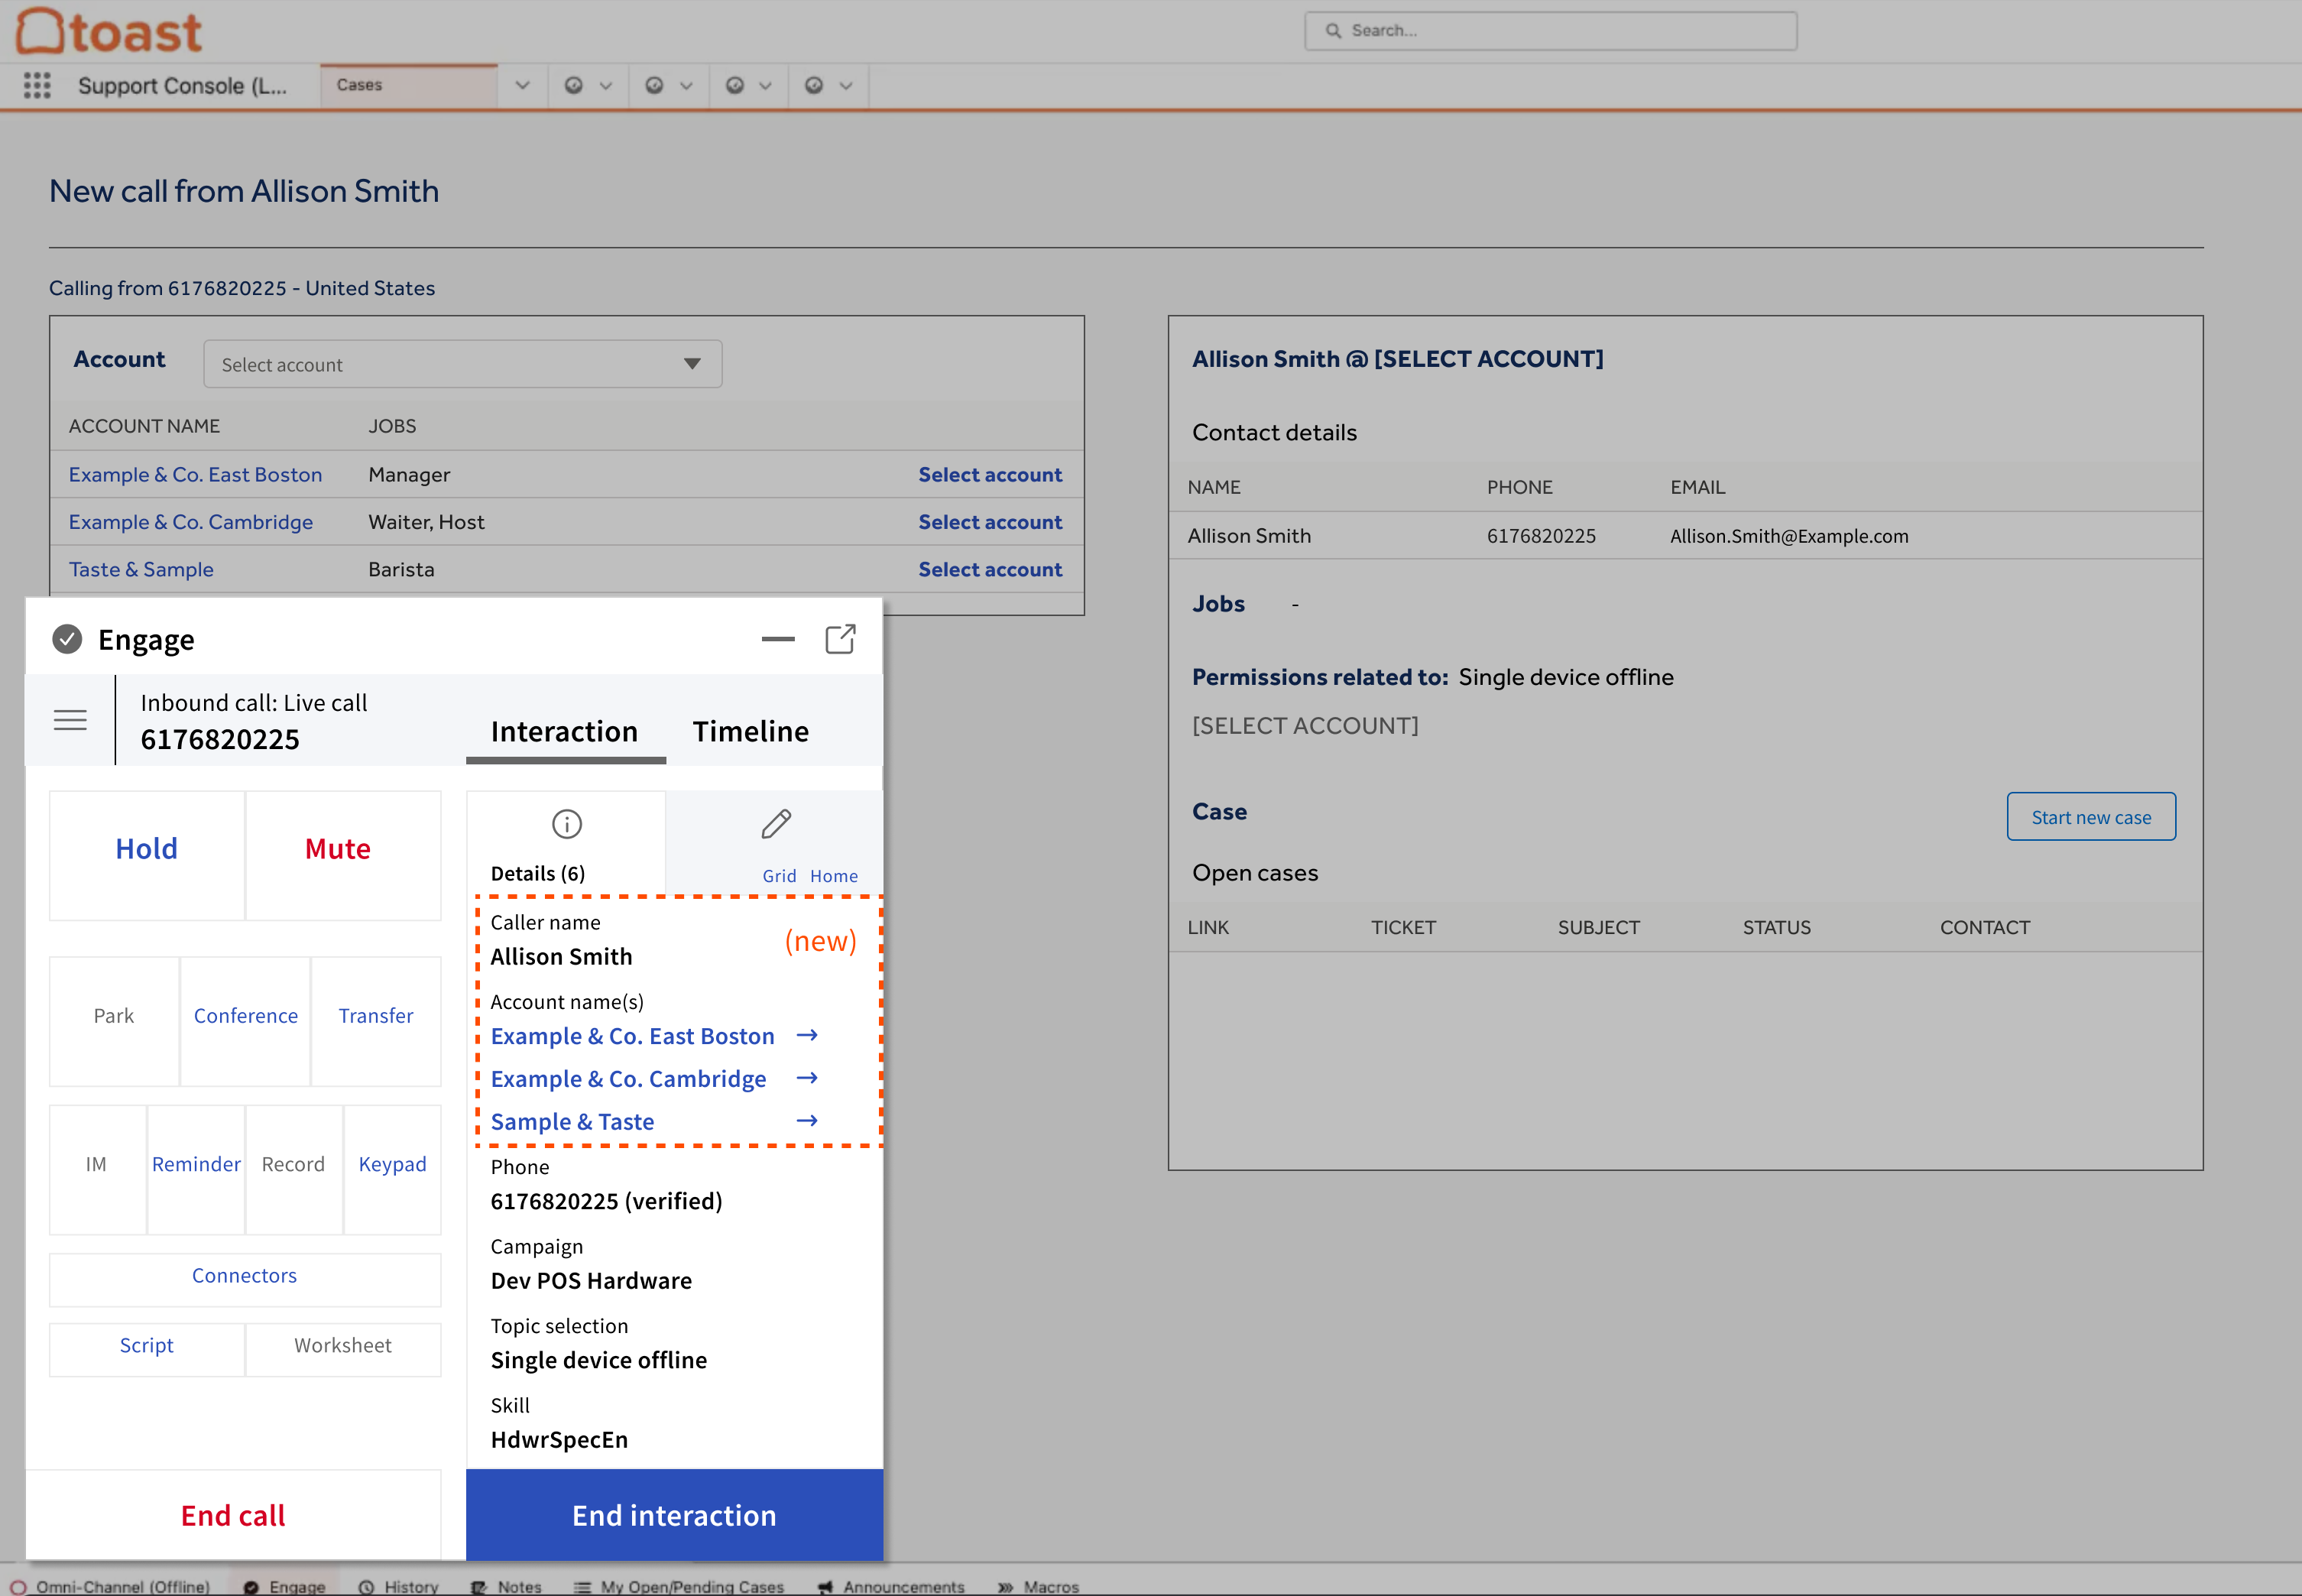Click the Toast logo

[109, 31]
